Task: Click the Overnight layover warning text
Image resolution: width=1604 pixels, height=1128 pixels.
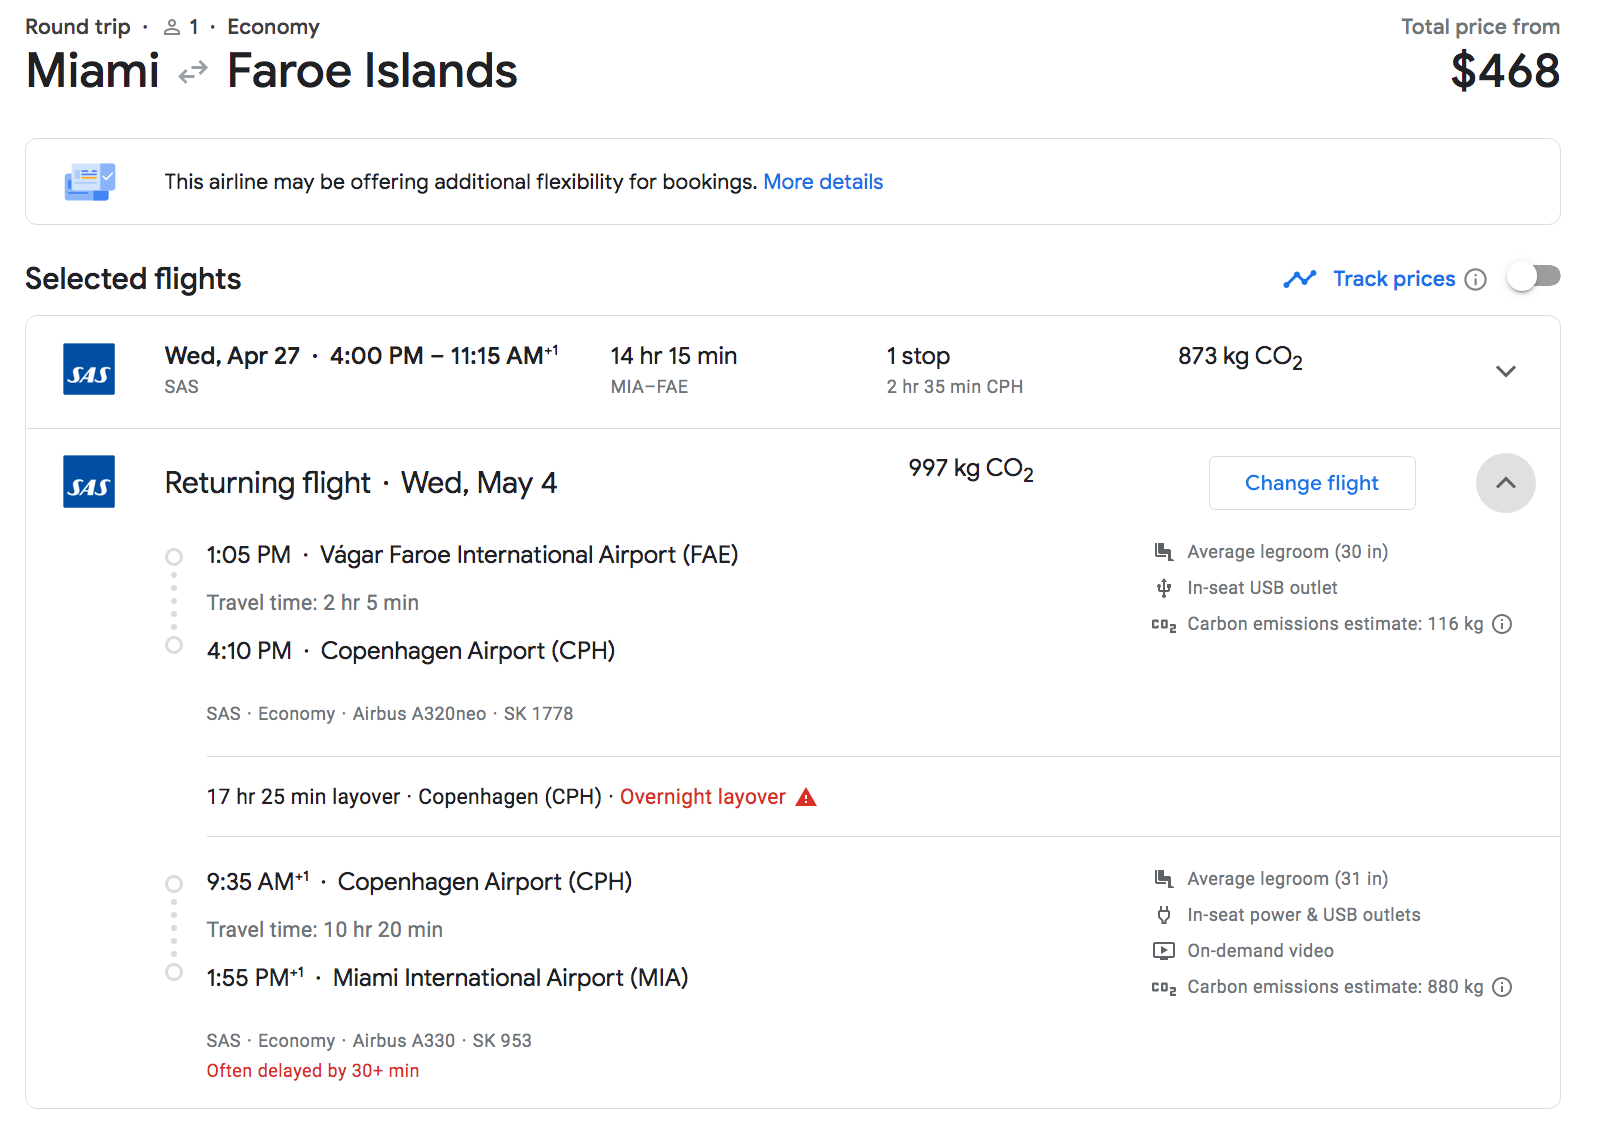Action: 702,797
